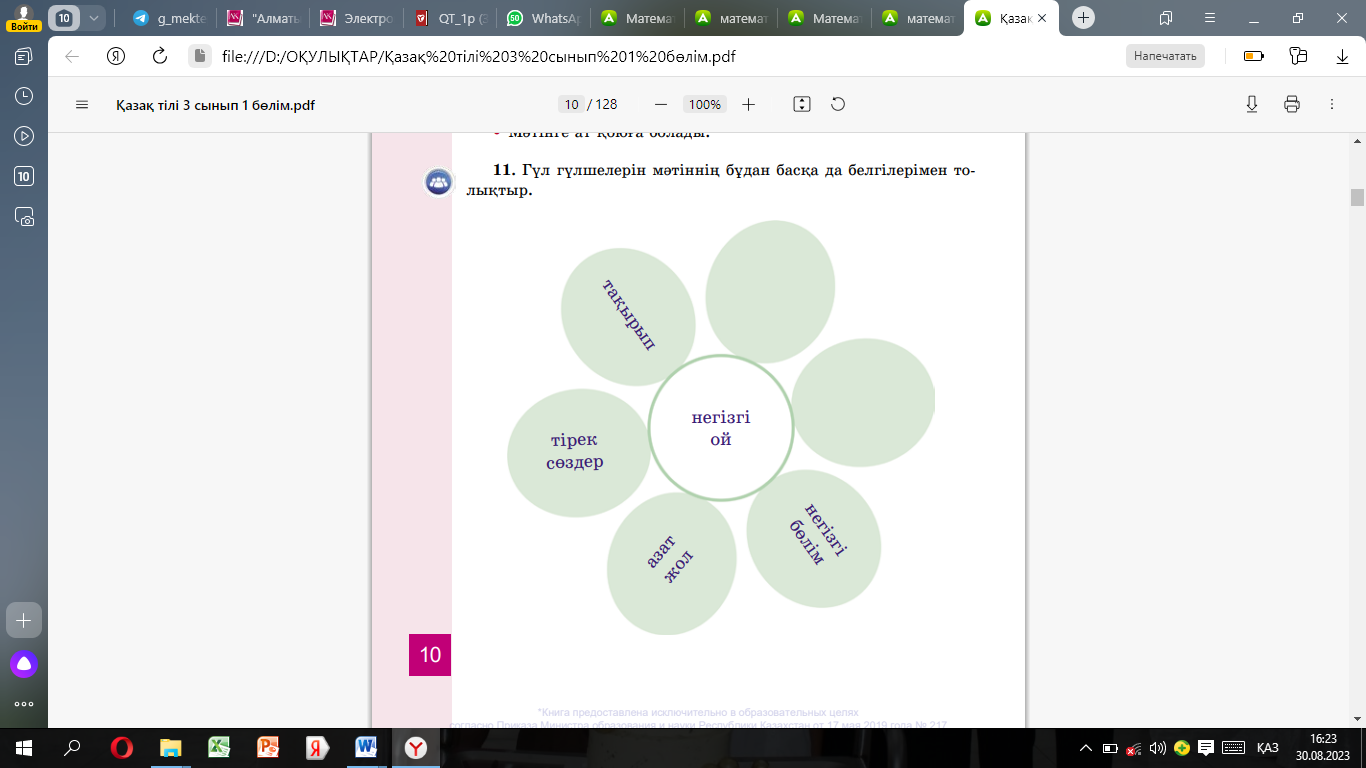Viewport: 1366px width, 768px height.
Task: Switch the ҚАЗ keyboard language indicator
Action: click(x=1267, y=747)
